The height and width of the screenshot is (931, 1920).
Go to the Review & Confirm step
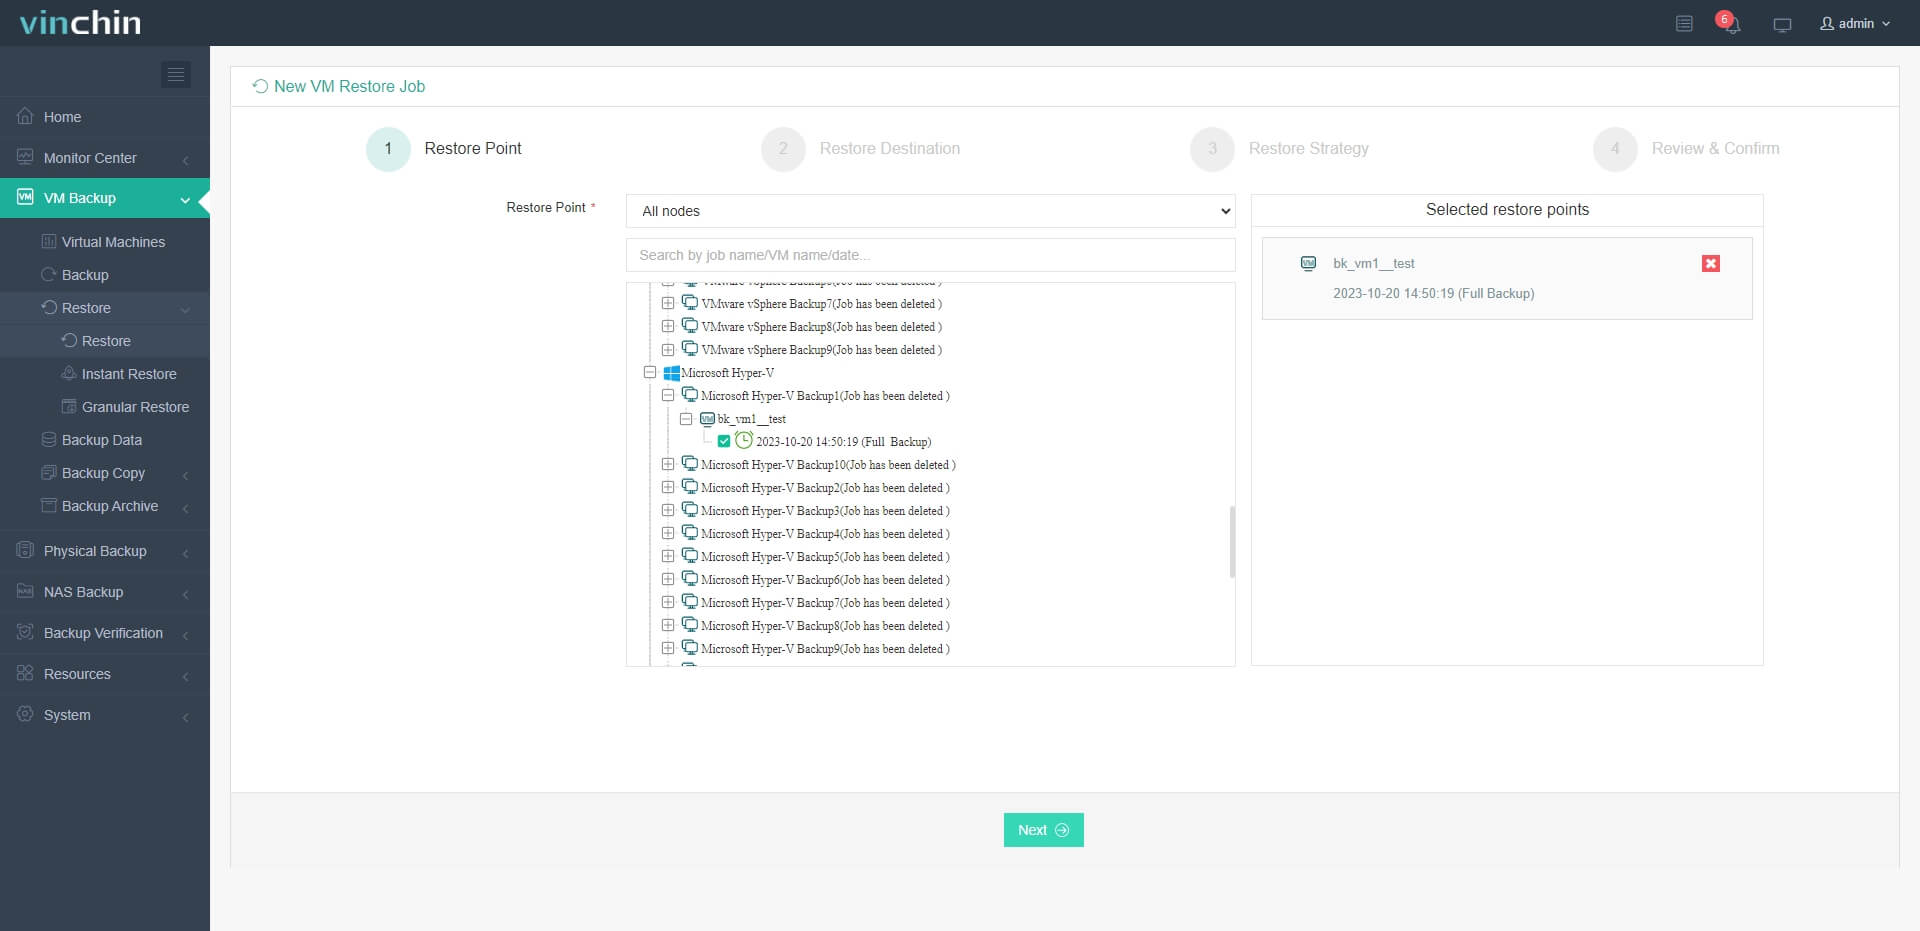tap(1716, 148)
